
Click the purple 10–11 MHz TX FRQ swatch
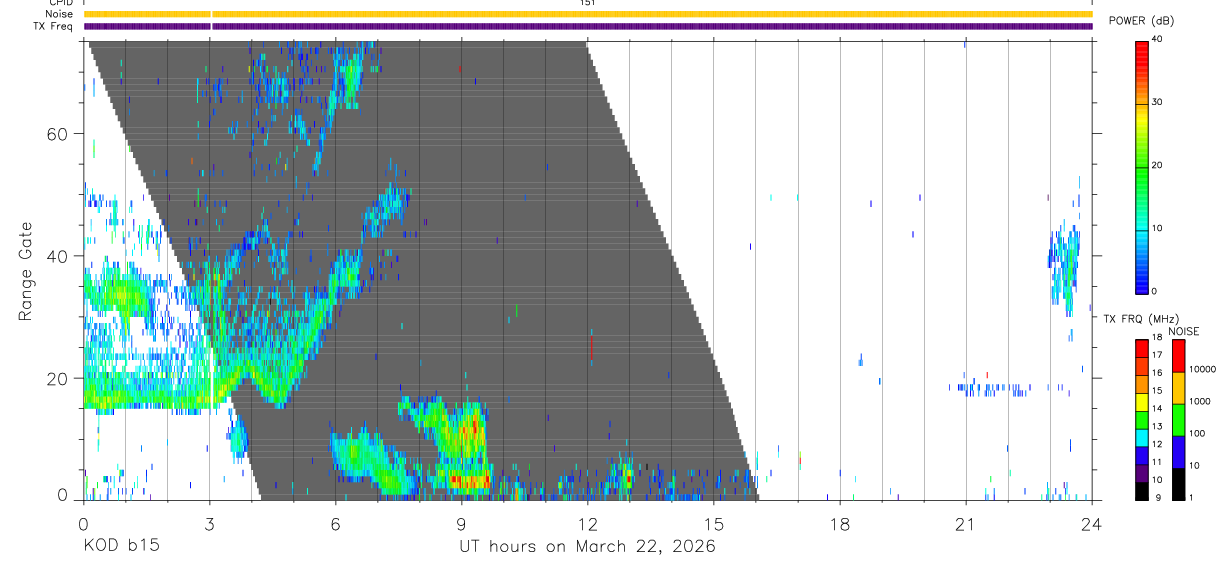1141,473
